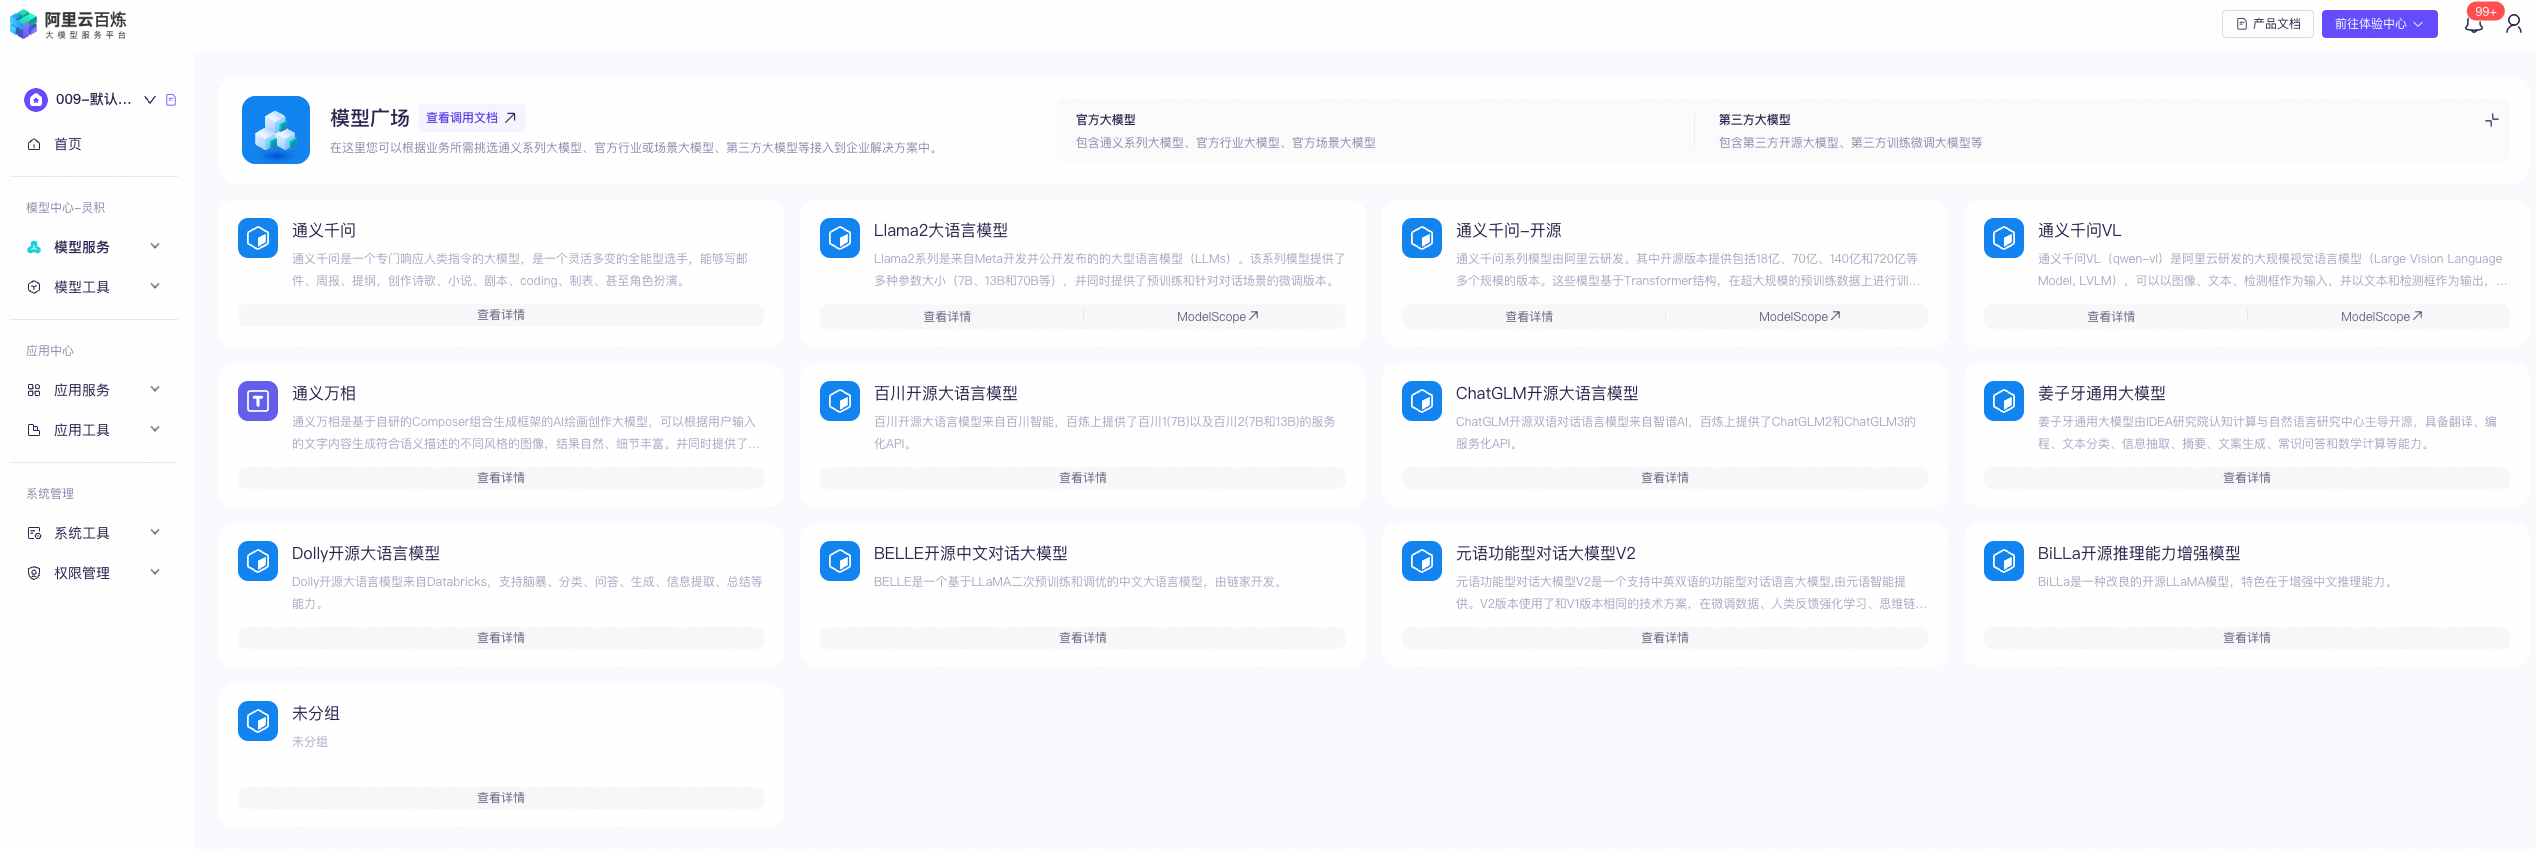This screenshot has width=2536, height=849.
Task: Click the plus icon in the banner
Action: click(2492, 120)
